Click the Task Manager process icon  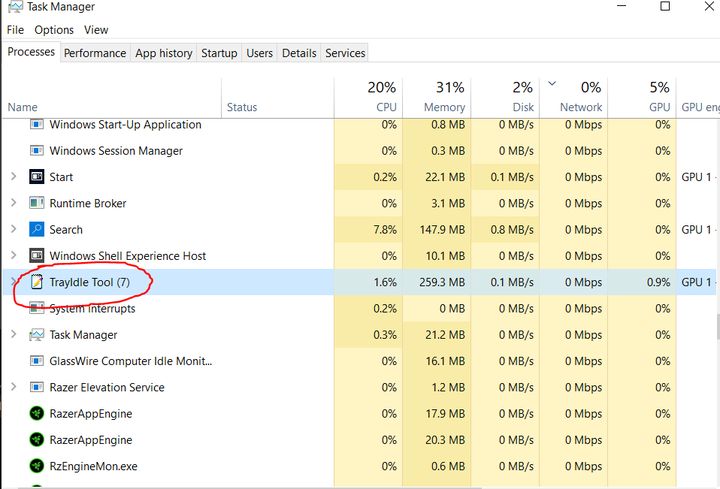click(37, 335)
